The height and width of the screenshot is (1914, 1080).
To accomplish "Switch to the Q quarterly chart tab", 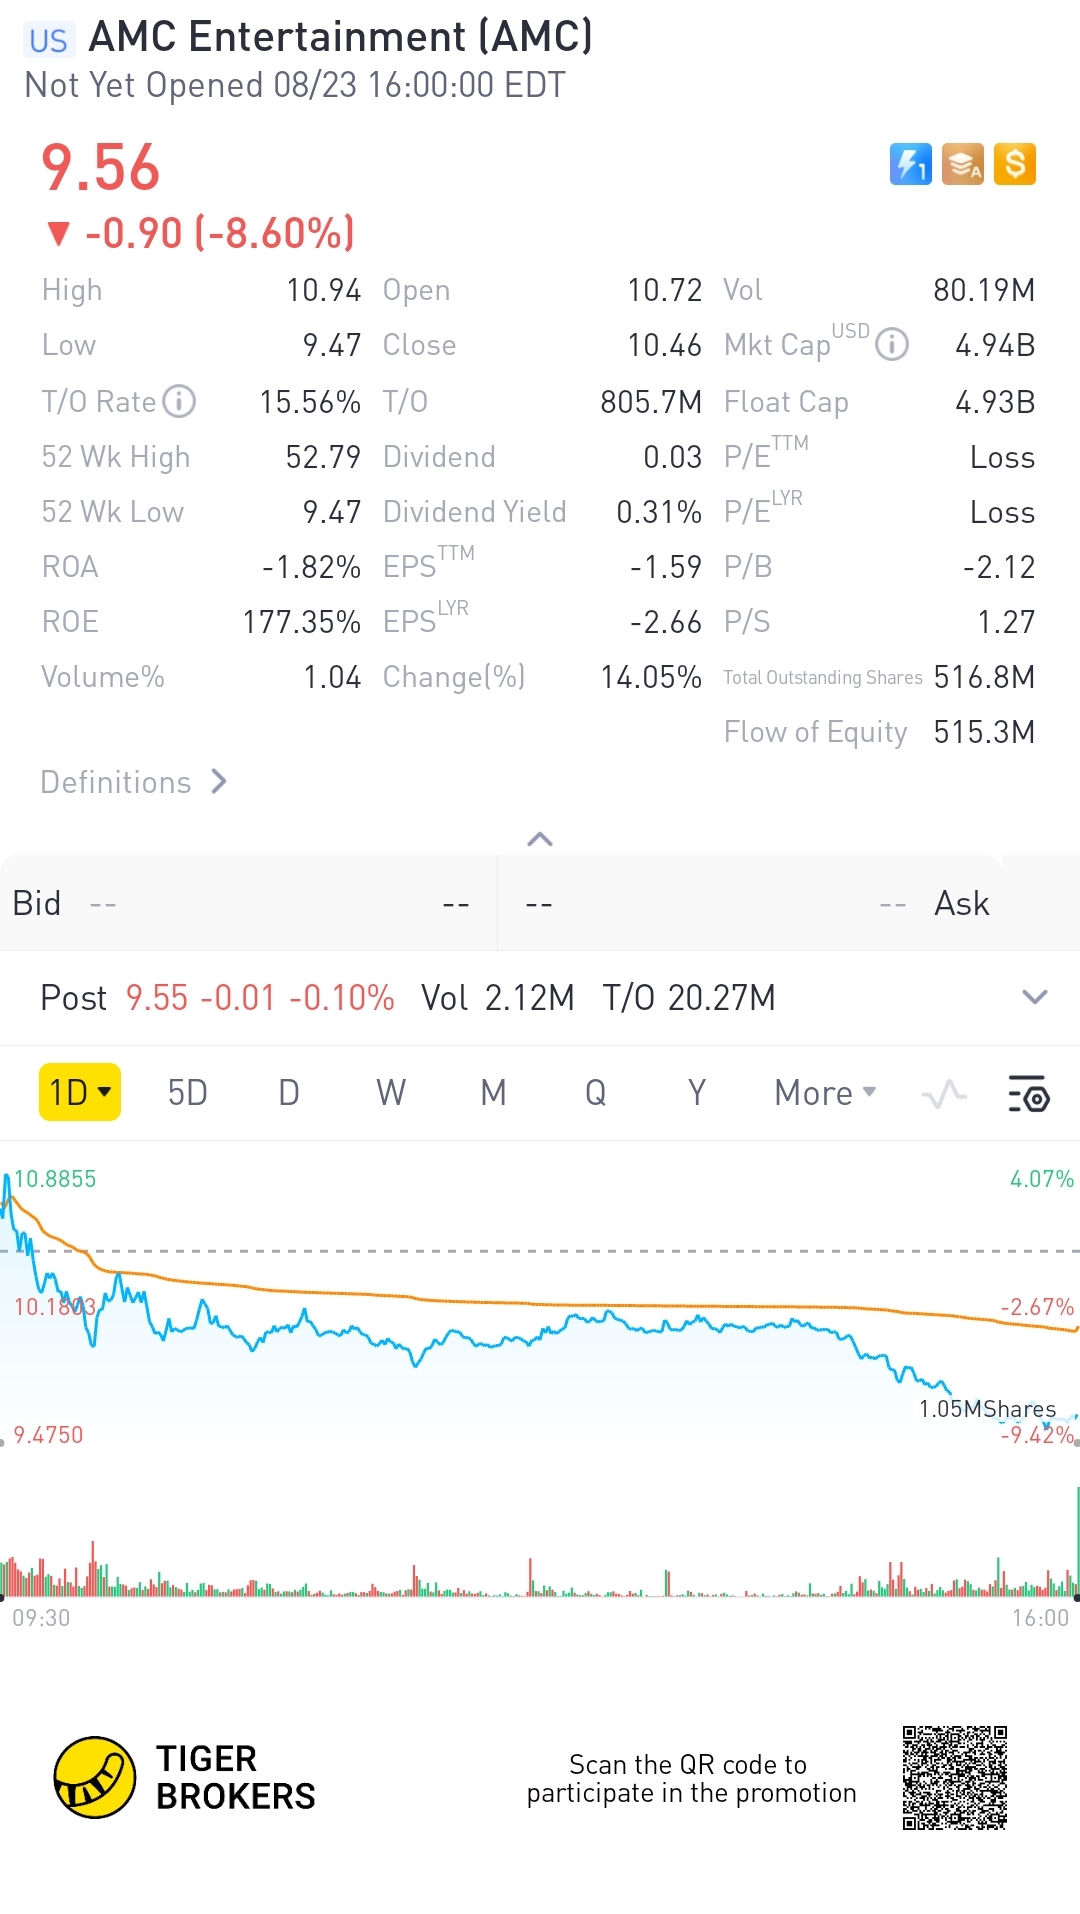I will [595, 1093].
